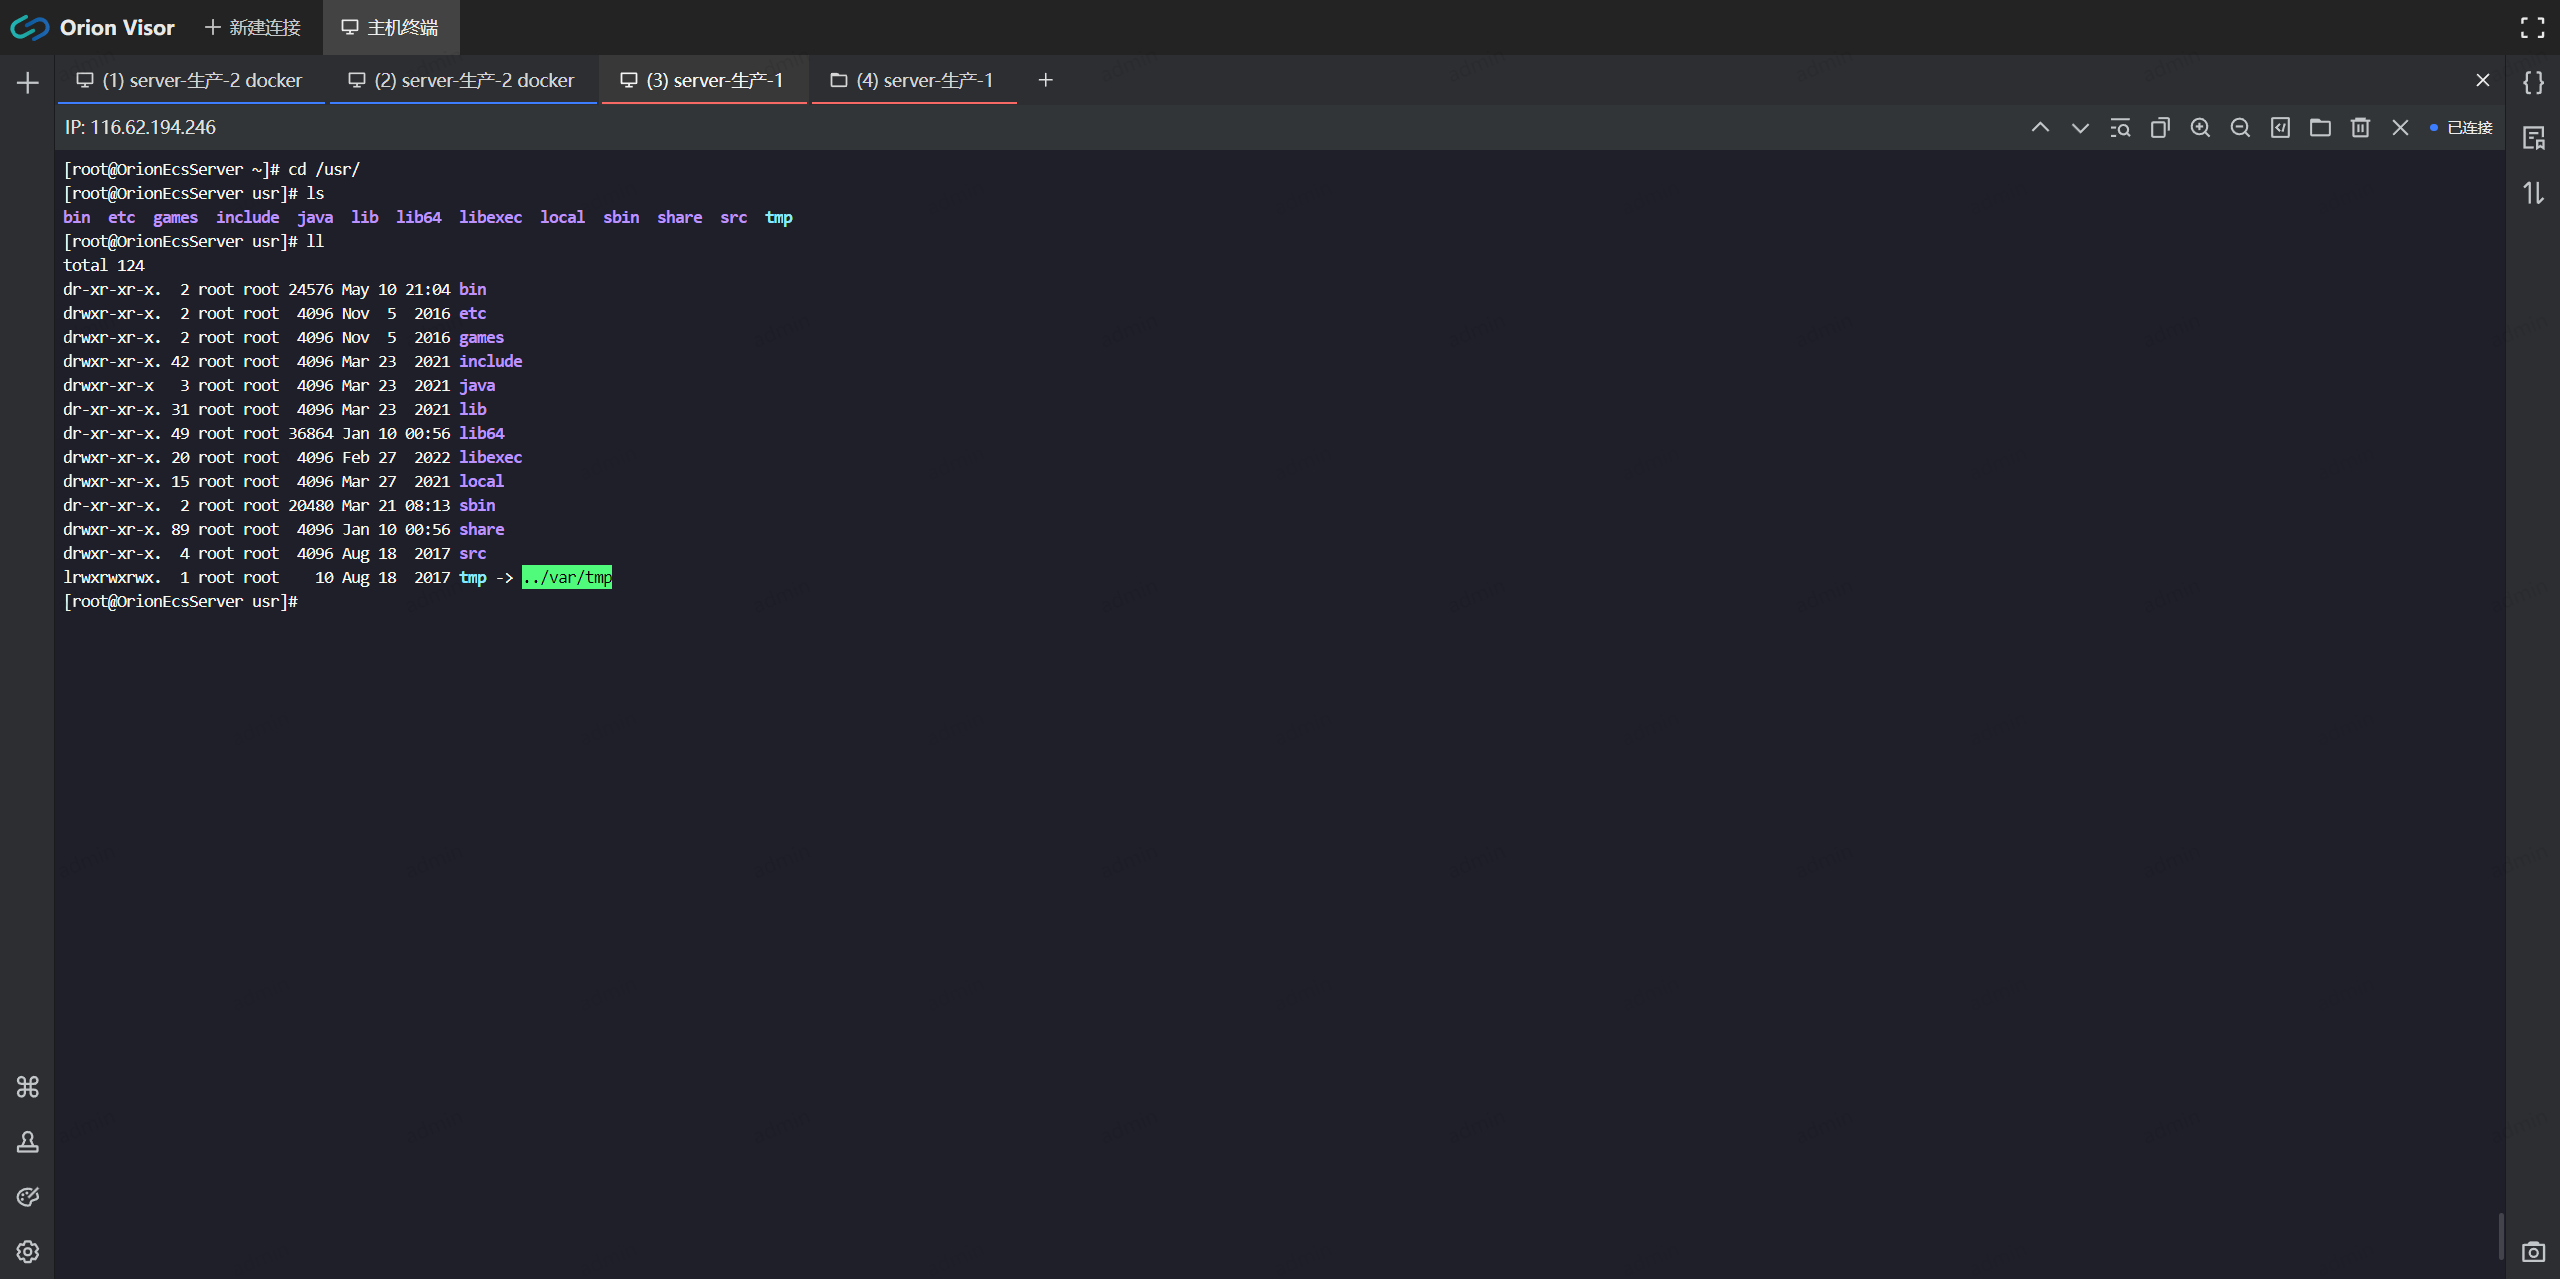This screenshot has width=2560, height=1279.
Task: Decrease font size with zoom-out icon
Action: point(2240,128)
